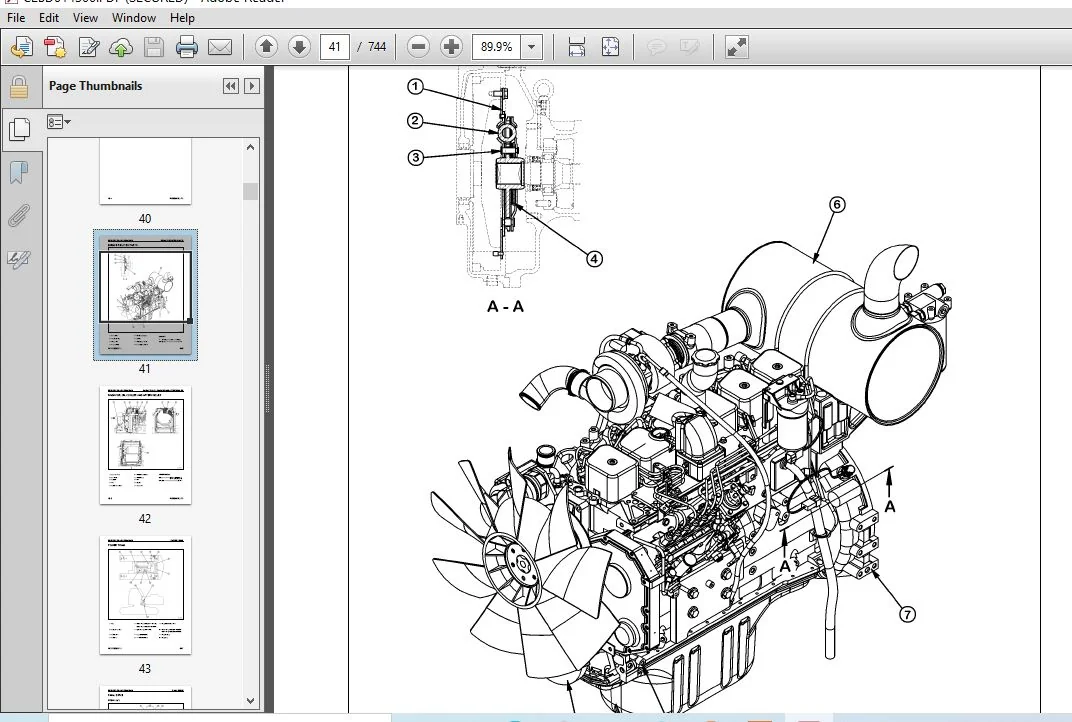This screenshot has height=722, width=1072.
Task: Click the upload to cloud icon
Action: 121,47
